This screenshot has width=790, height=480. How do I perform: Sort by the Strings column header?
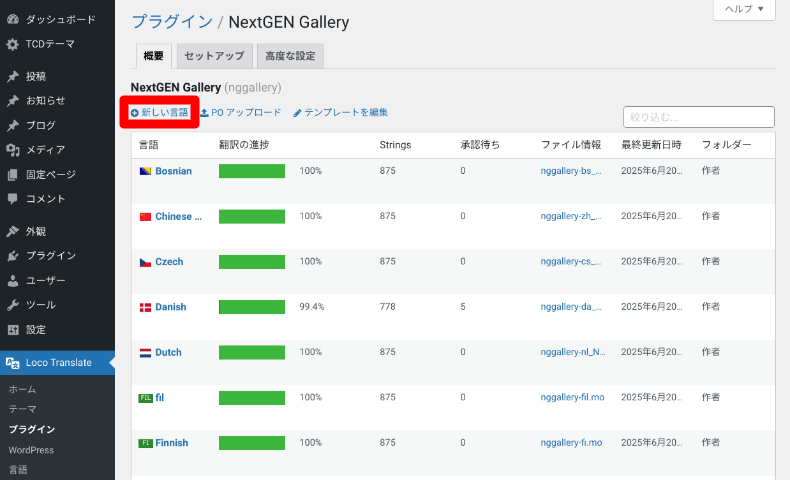click(x=395, y=145)
